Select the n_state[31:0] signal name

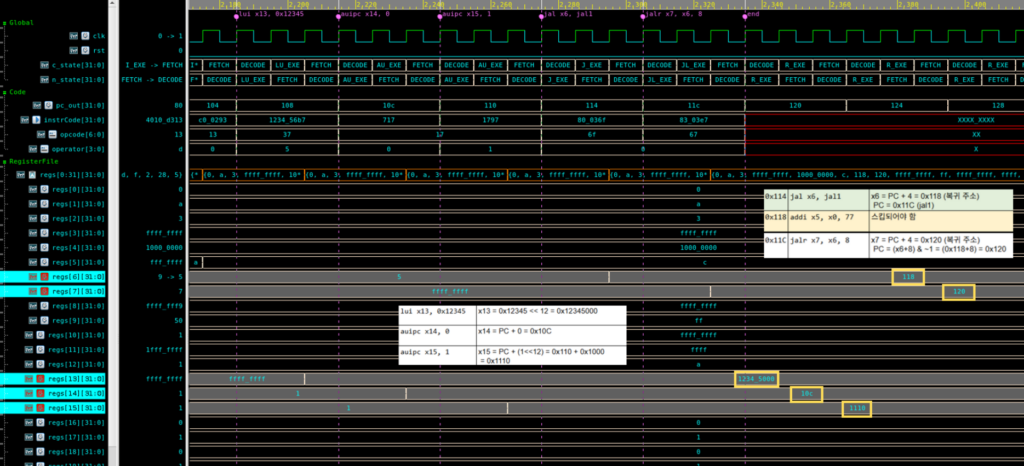click(78, 80)
